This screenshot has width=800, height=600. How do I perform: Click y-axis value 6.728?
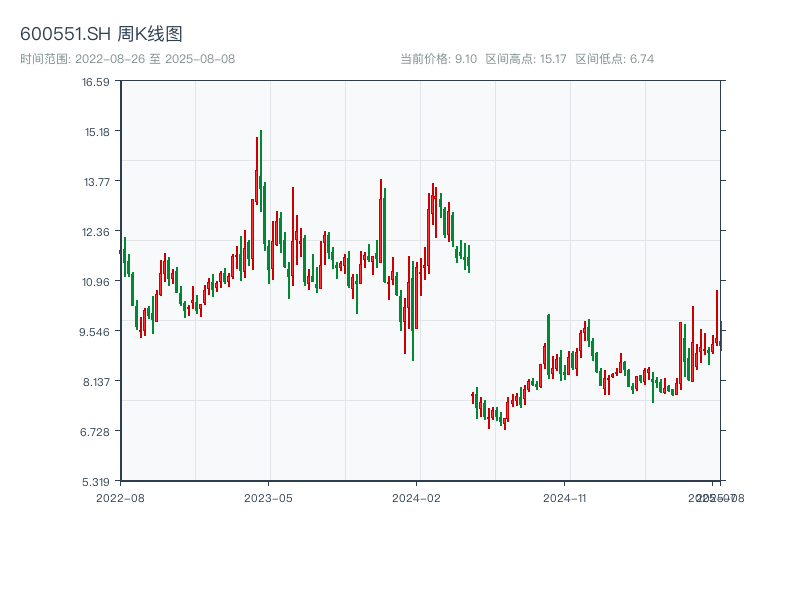pos(95,432)
